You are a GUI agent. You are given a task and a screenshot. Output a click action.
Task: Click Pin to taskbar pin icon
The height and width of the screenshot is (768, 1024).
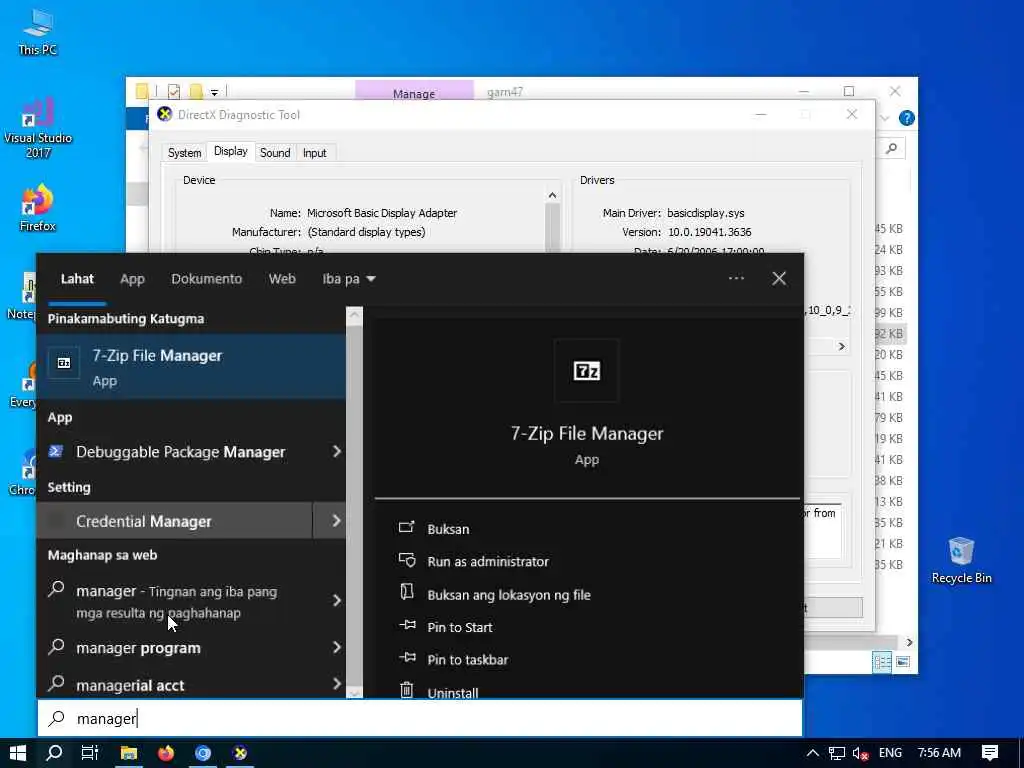(x=408, y=658)
